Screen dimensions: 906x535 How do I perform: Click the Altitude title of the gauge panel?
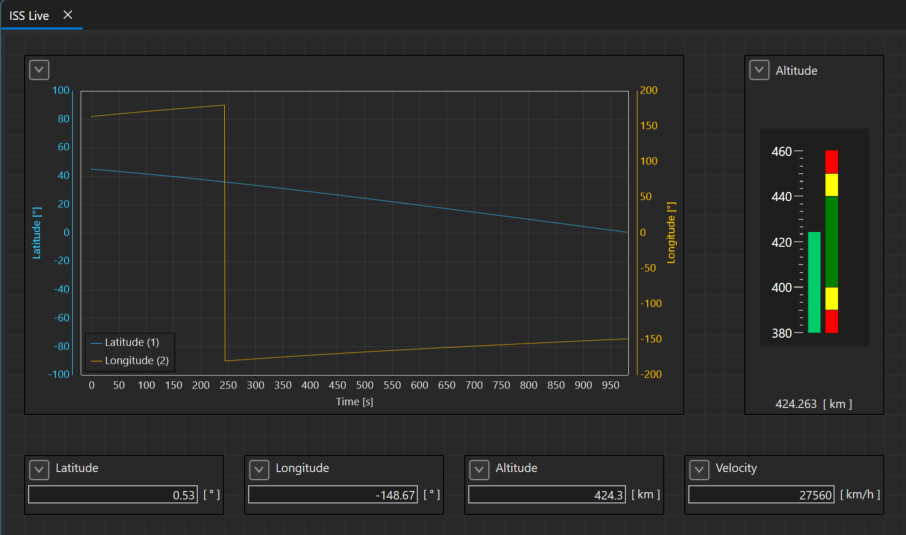pos(796,70)
